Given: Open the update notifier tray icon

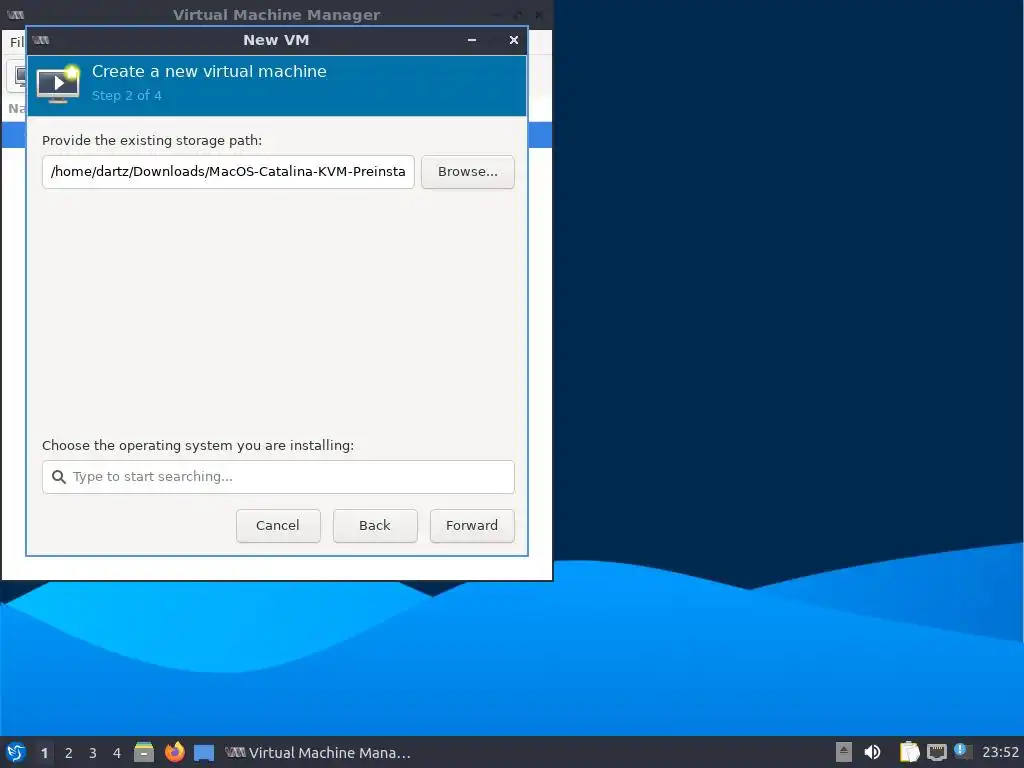Looking at the screenshot, I should click(963, 751).
